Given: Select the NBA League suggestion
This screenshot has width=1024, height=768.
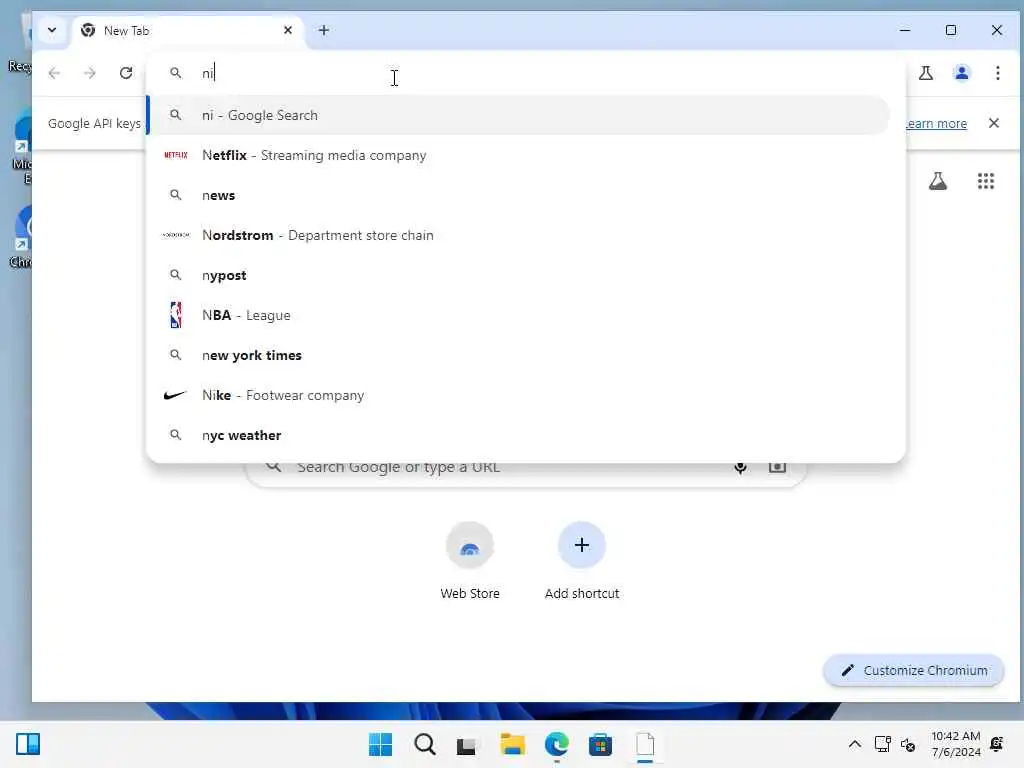Looking at the screenshot, I should pos(519,315).
